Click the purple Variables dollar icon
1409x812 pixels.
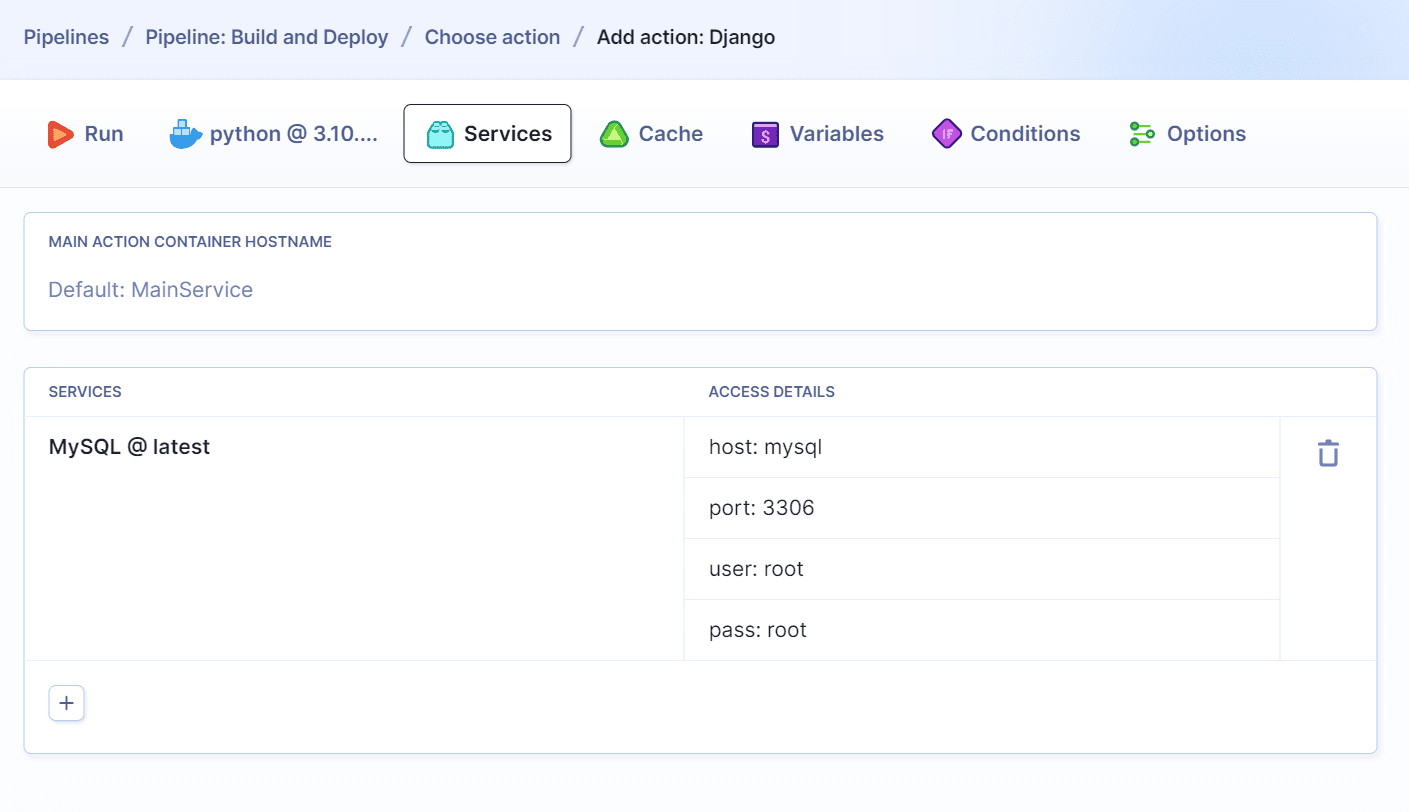[x=764, y=133]
